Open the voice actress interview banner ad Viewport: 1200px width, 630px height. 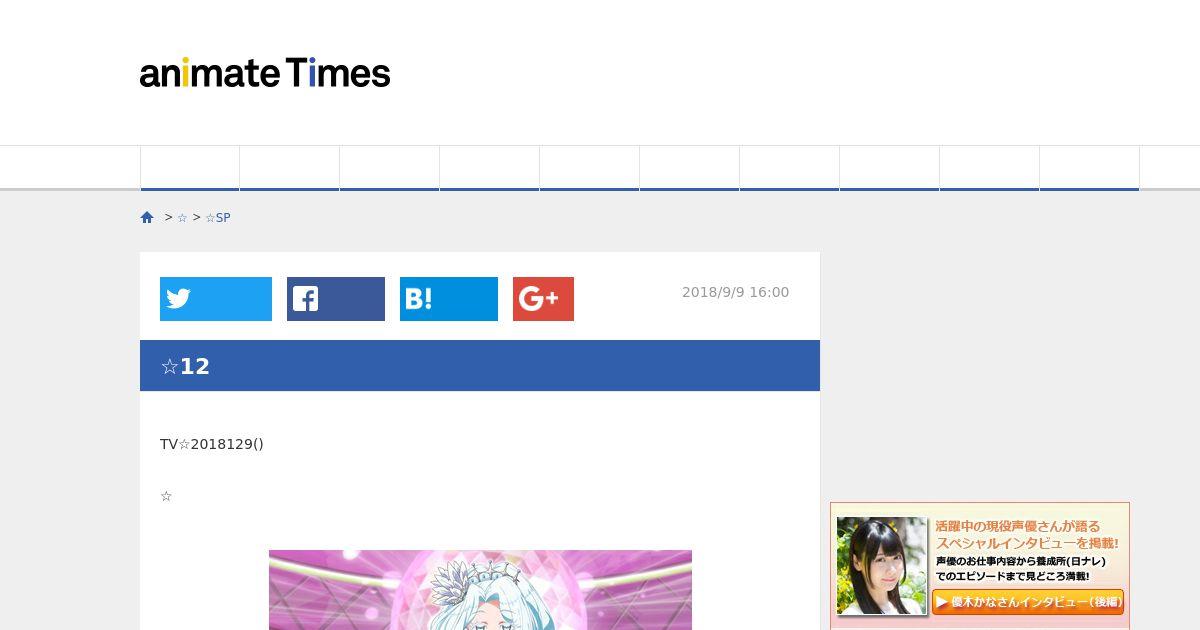[980, 566]
